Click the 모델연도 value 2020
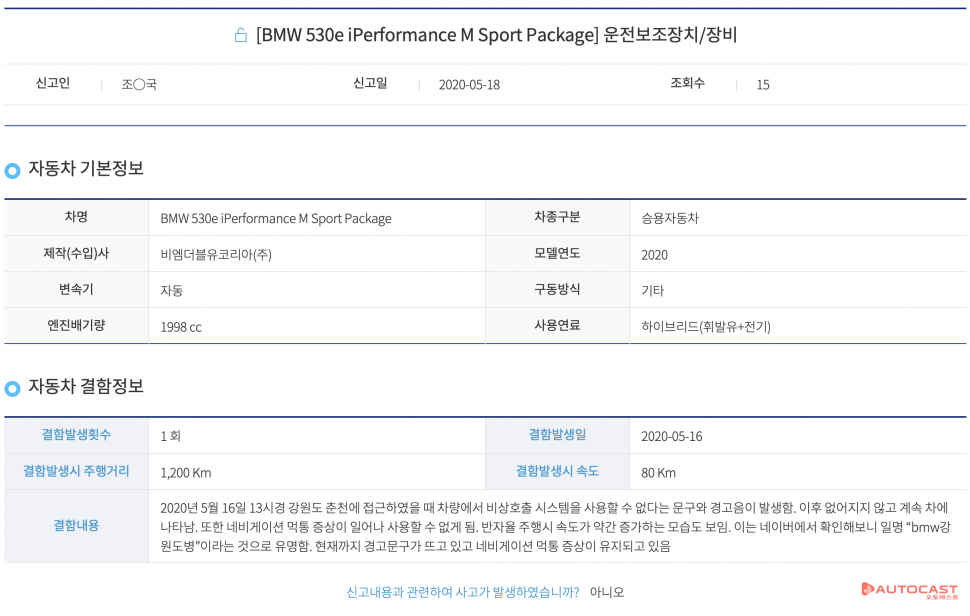Viewport: 970px width, 616px height. pos(654,254)
